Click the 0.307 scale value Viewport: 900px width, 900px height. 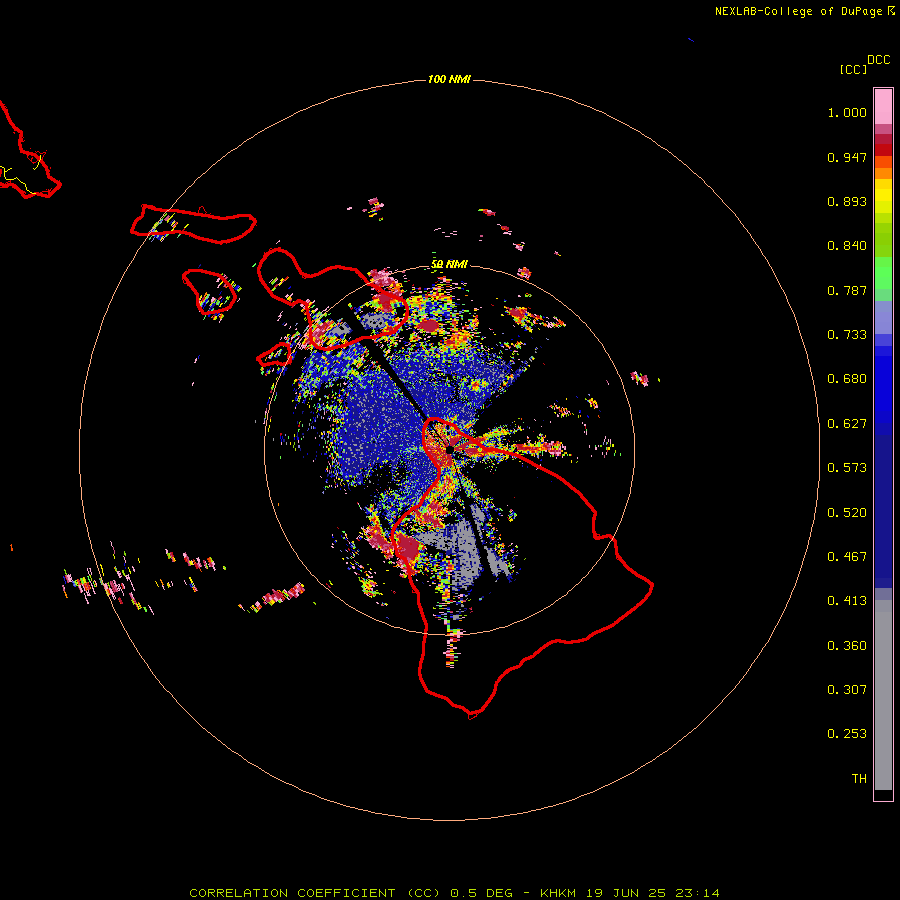pyautogui.click(x=847, y=690)
